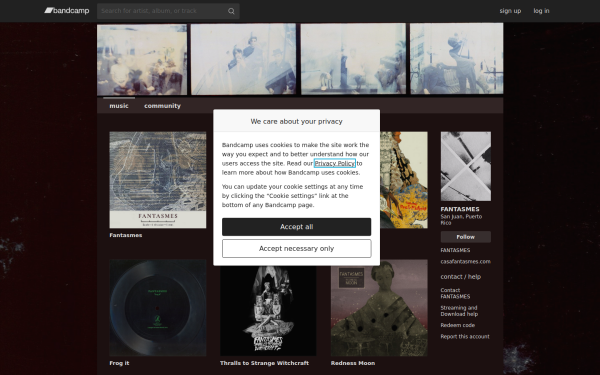Open Streaming and Download help
600x375 pixels.
[x=459, y=311]
